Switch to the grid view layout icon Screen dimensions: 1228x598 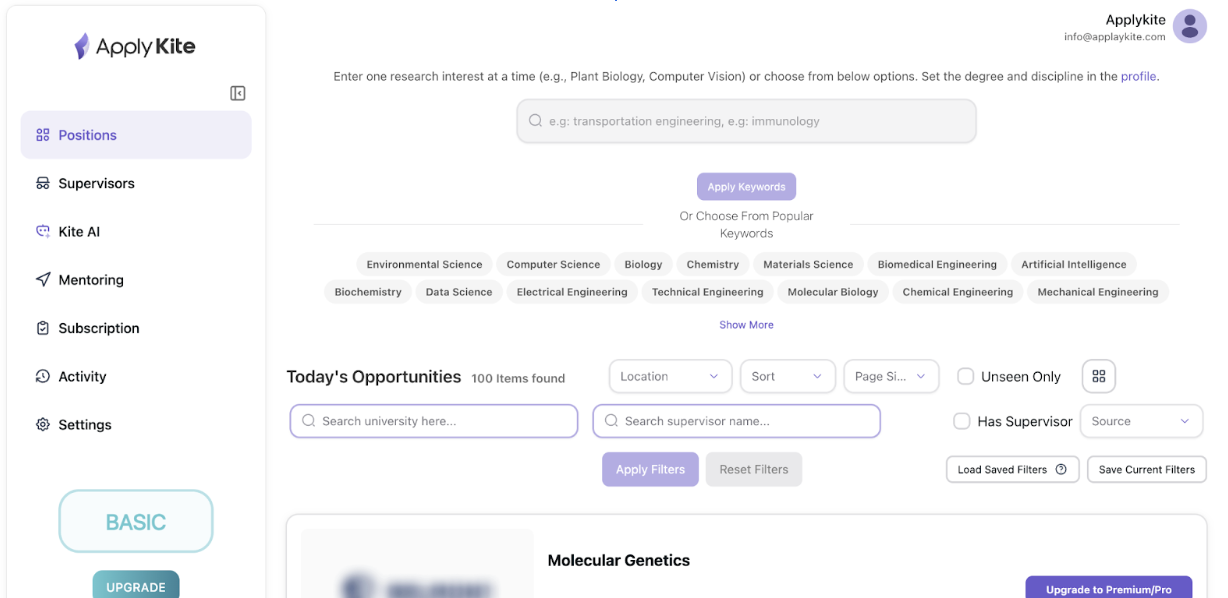[x=1099, y=376]
